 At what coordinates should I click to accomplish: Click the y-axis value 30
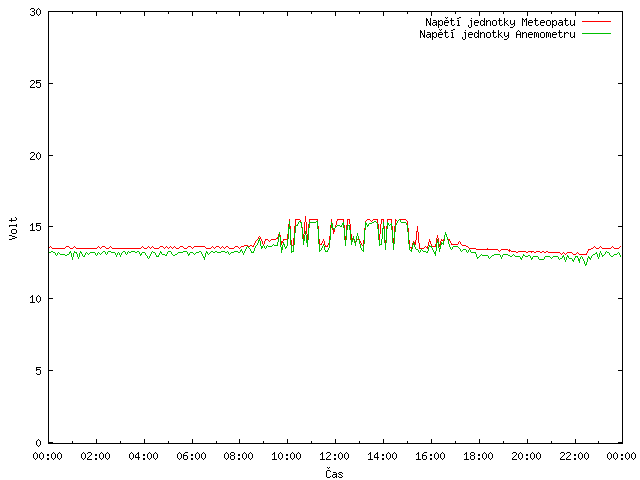pos(36,12)
